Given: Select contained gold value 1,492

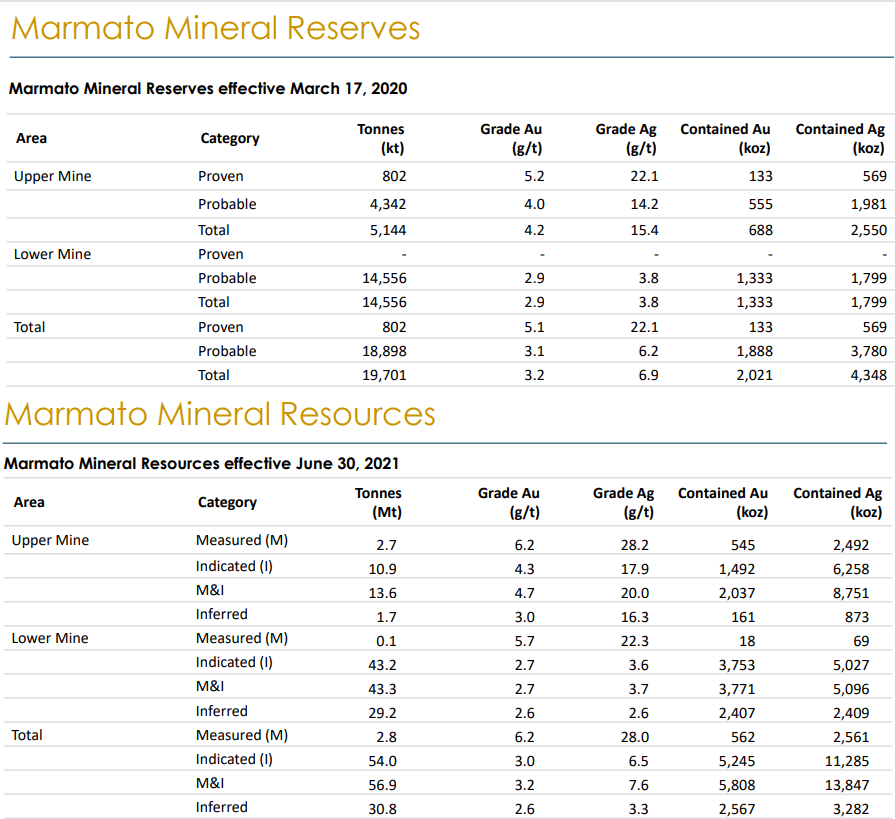Looking at the screenshot, I should [737, 570].
